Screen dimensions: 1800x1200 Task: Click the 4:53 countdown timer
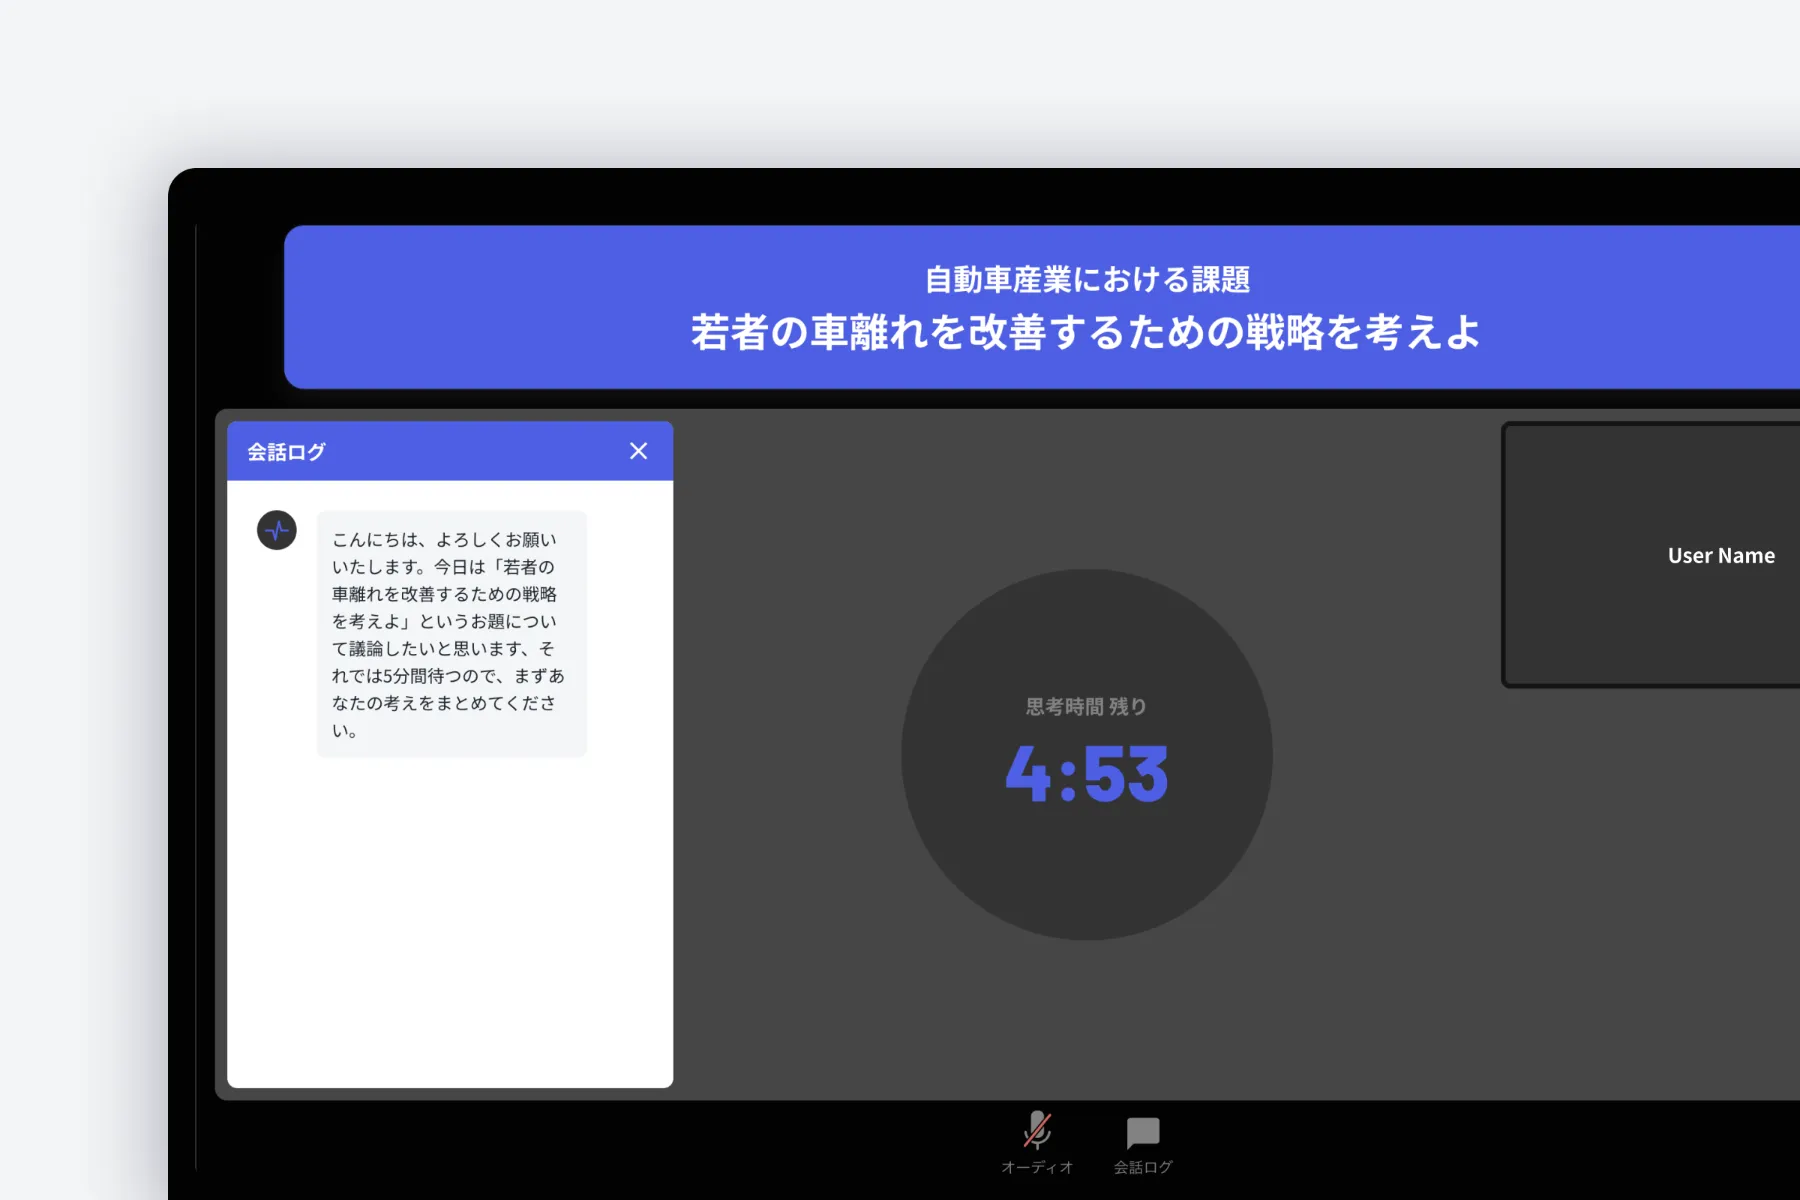click(x=1087, y=774)
